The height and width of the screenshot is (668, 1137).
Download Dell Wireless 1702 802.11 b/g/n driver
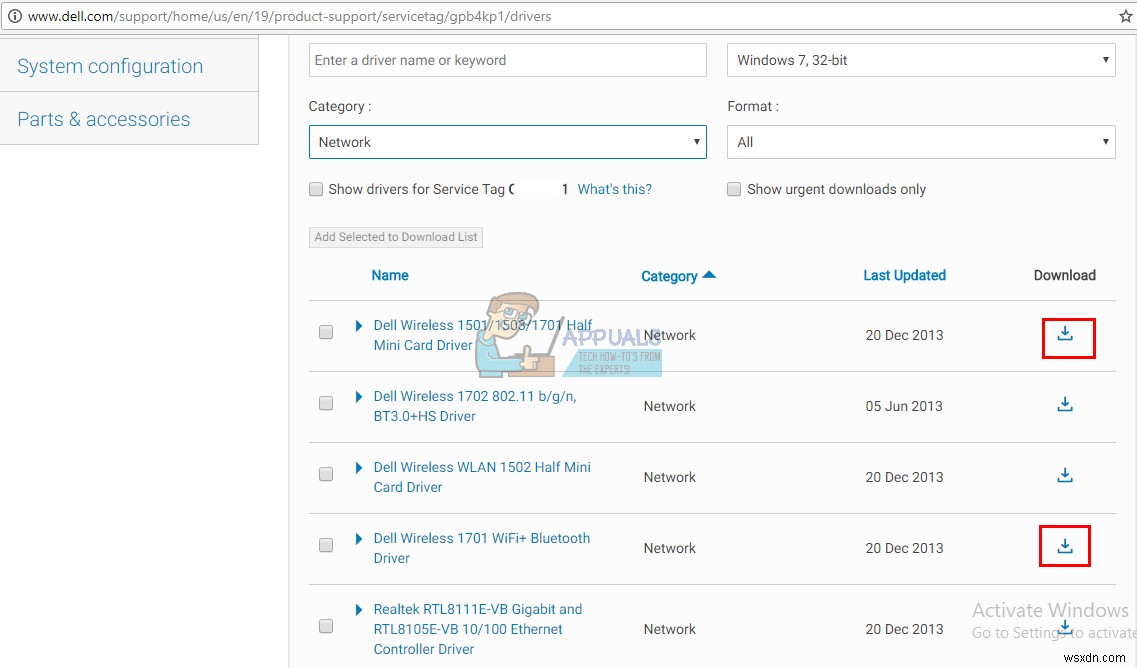click(x=1064, y=405)
